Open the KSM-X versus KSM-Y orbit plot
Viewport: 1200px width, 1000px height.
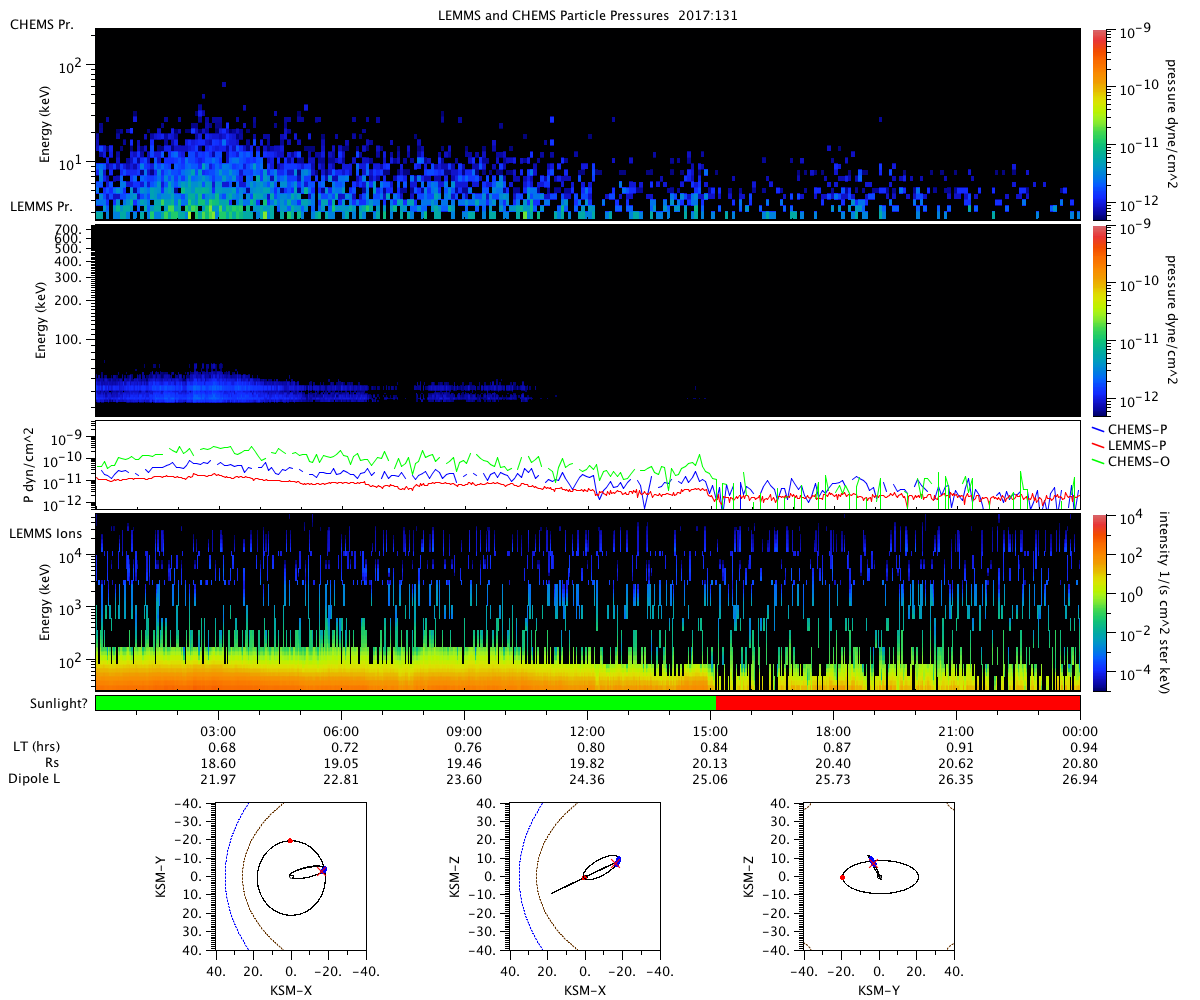pos(291,877)
